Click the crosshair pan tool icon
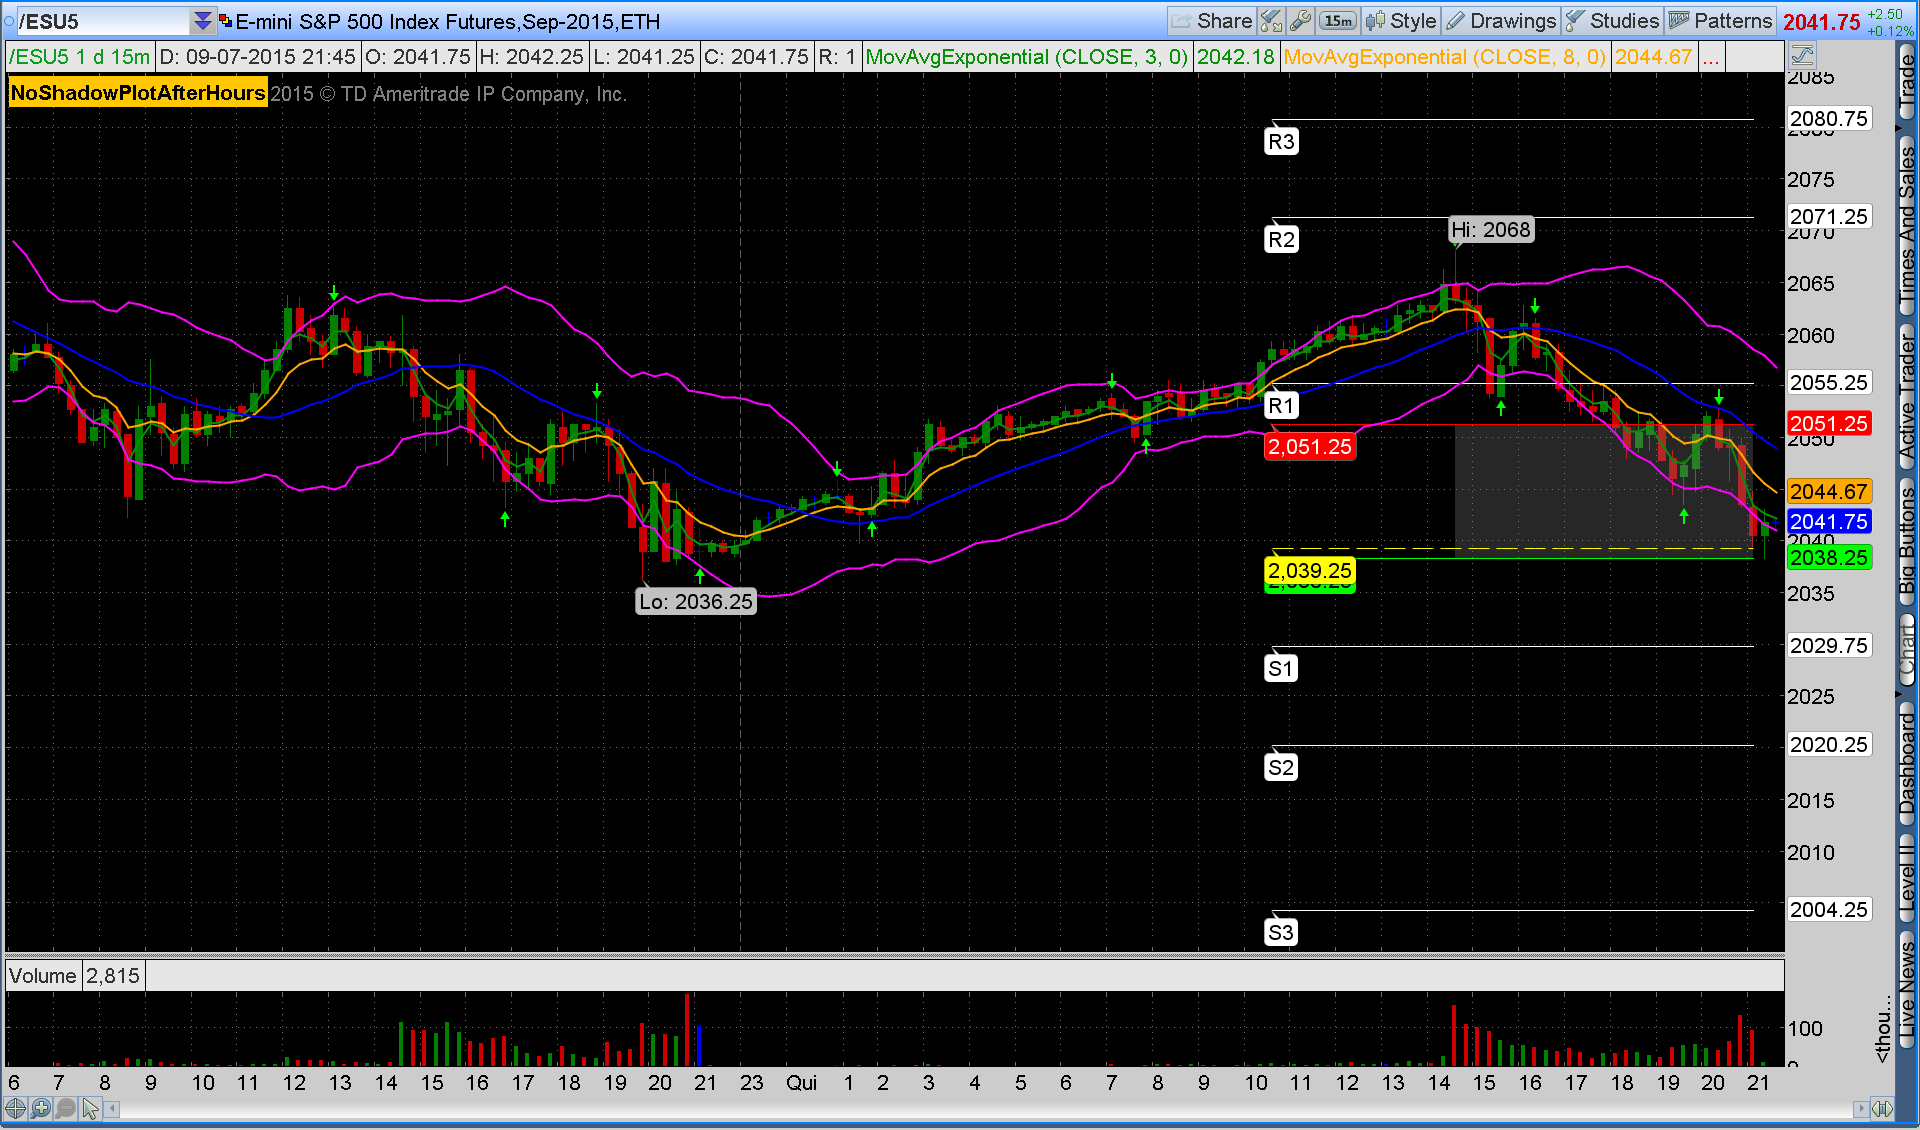Screen dimensions: 1920x1130 tap(15, 1108)
